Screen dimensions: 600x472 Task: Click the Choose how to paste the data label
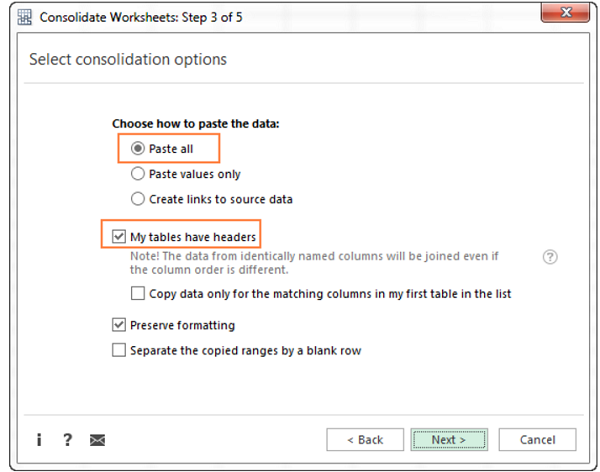pyautogui.click(x=195, y=124)
